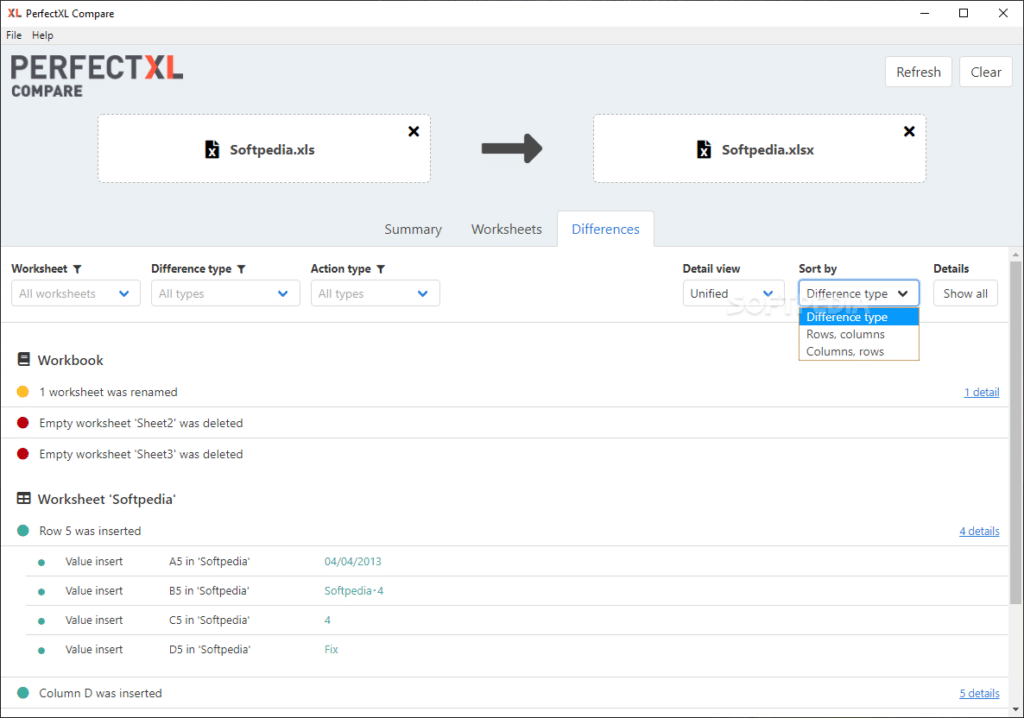Click green dot beside Column D was inserted

point(23,693)
